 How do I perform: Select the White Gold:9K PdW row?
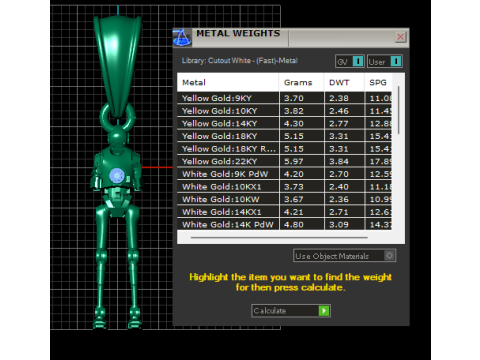point(284,174)
